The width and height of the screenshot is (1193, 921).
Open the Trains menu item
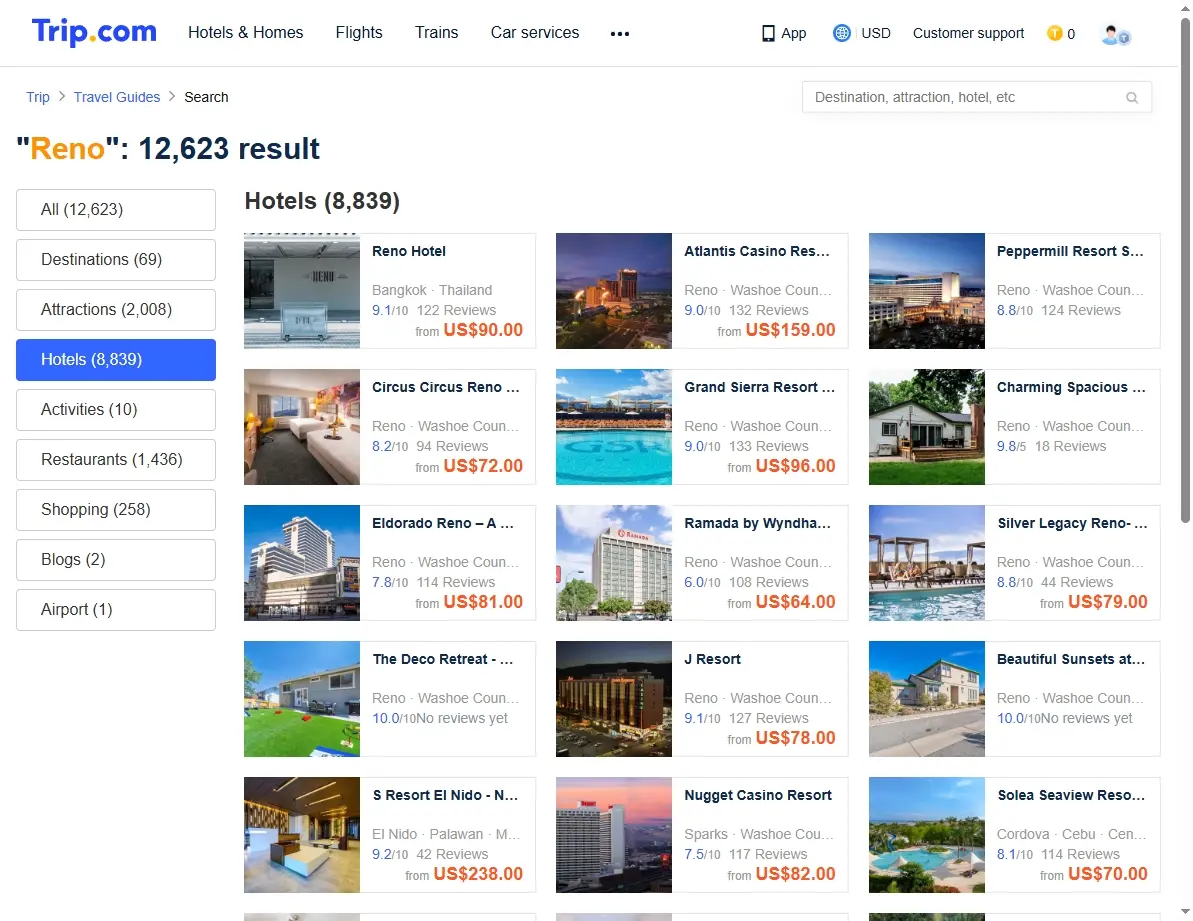coord(437,33)
